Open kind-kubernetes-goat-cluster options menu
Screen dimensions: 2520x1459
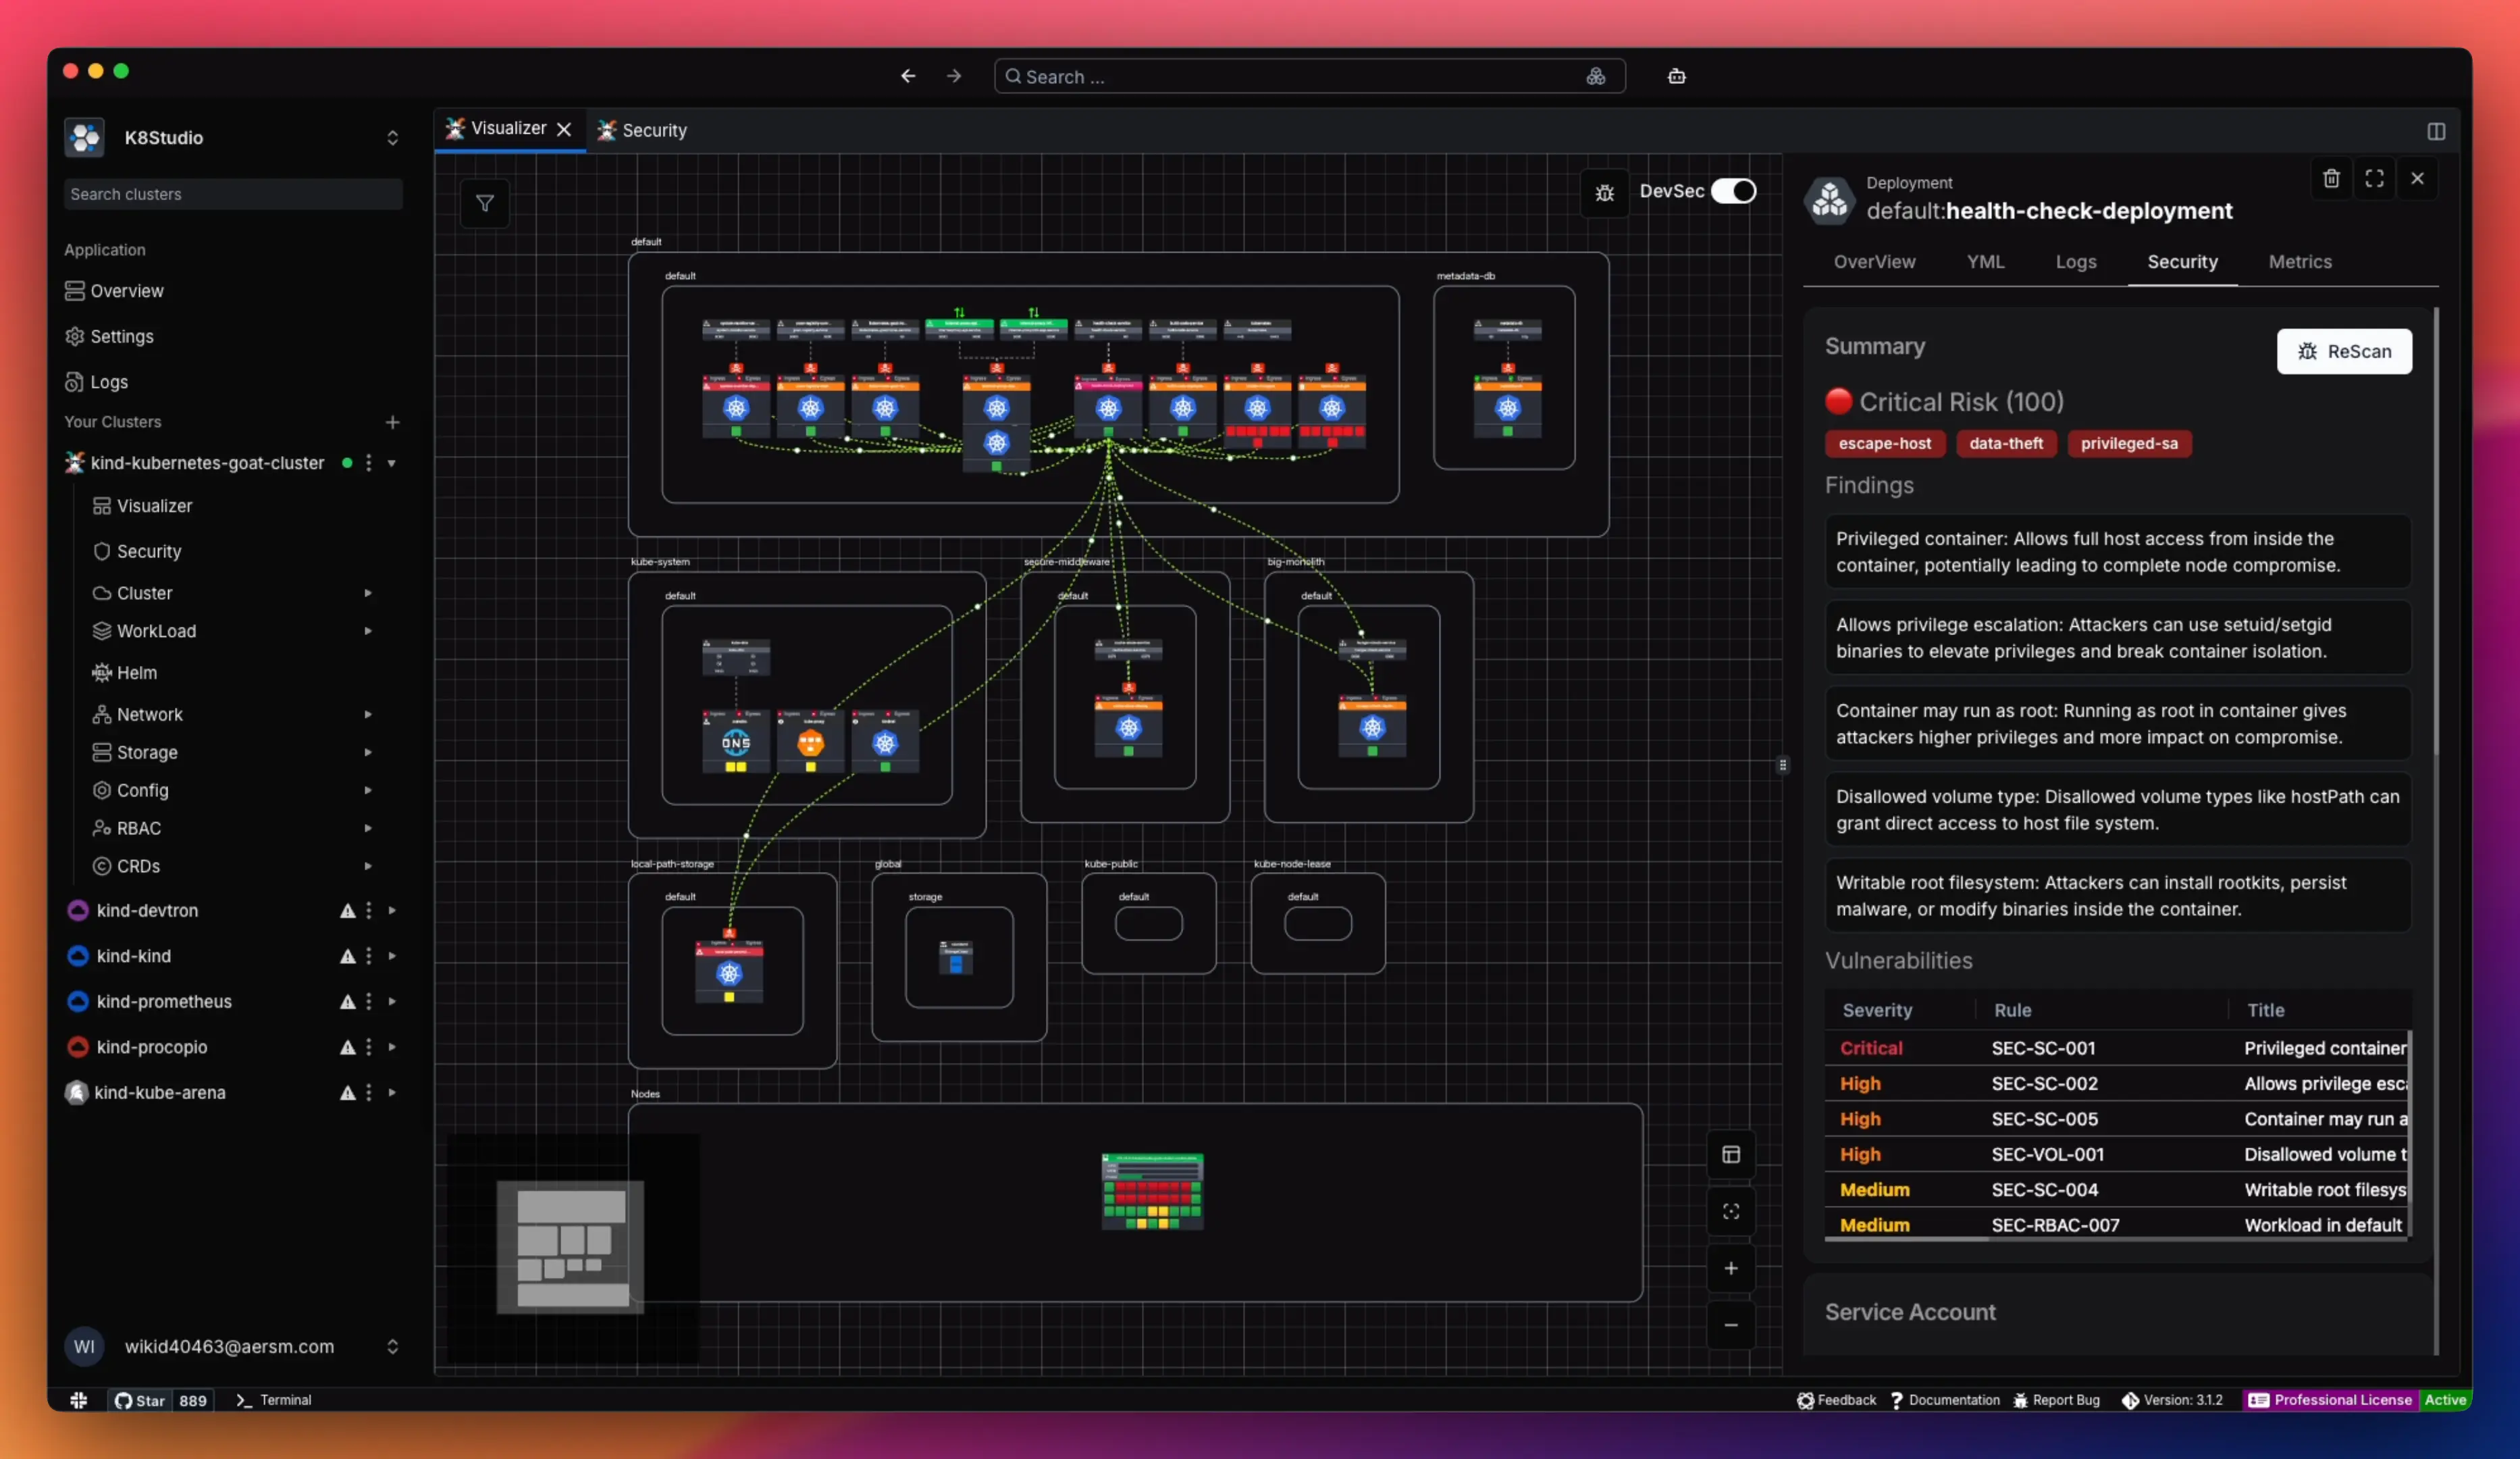(x=368, y=463)
